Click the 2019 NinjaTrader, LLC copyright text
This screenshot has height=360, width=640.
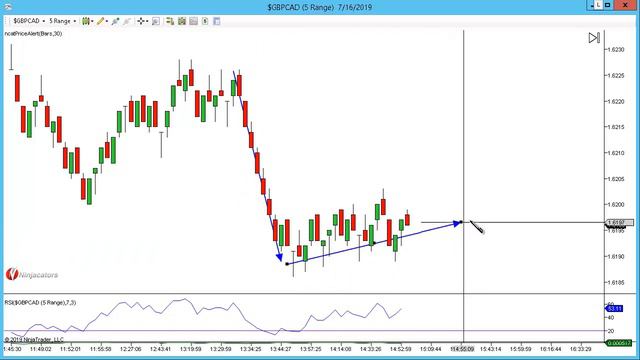pyautogui.click(x=34, y=340)
